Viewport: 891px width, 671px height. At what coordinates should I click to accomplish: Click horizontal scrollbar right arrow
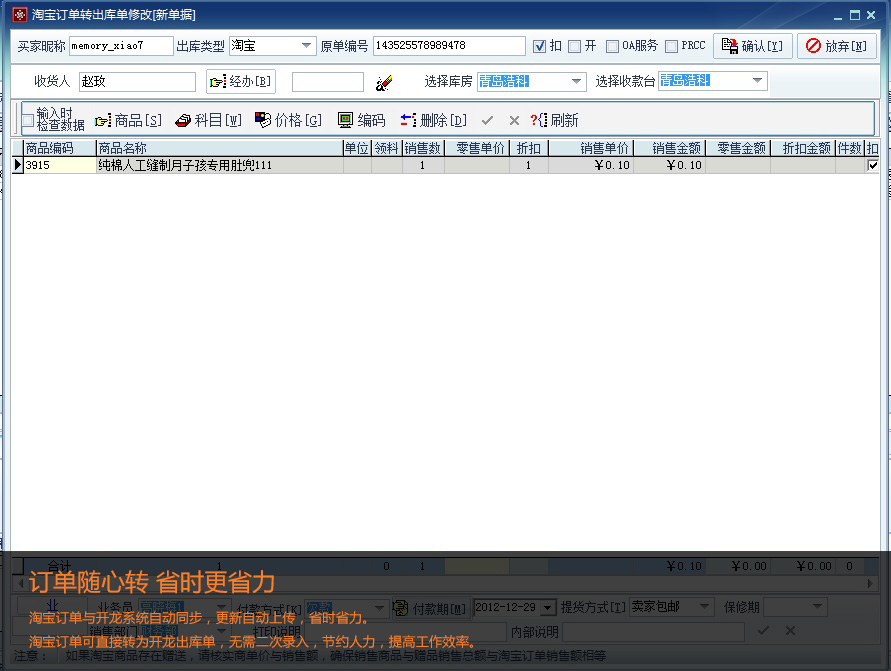coord(869,584)
